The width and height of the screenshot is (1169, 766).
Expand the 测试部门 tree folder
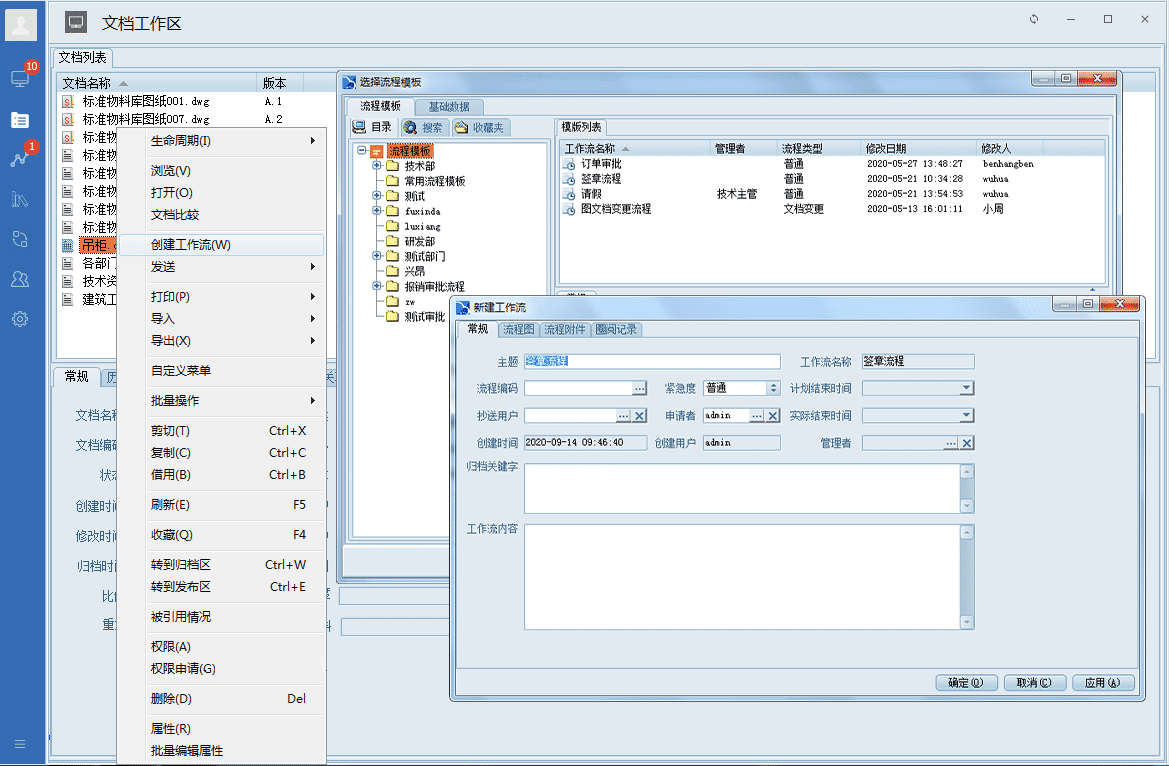[377, 256]
